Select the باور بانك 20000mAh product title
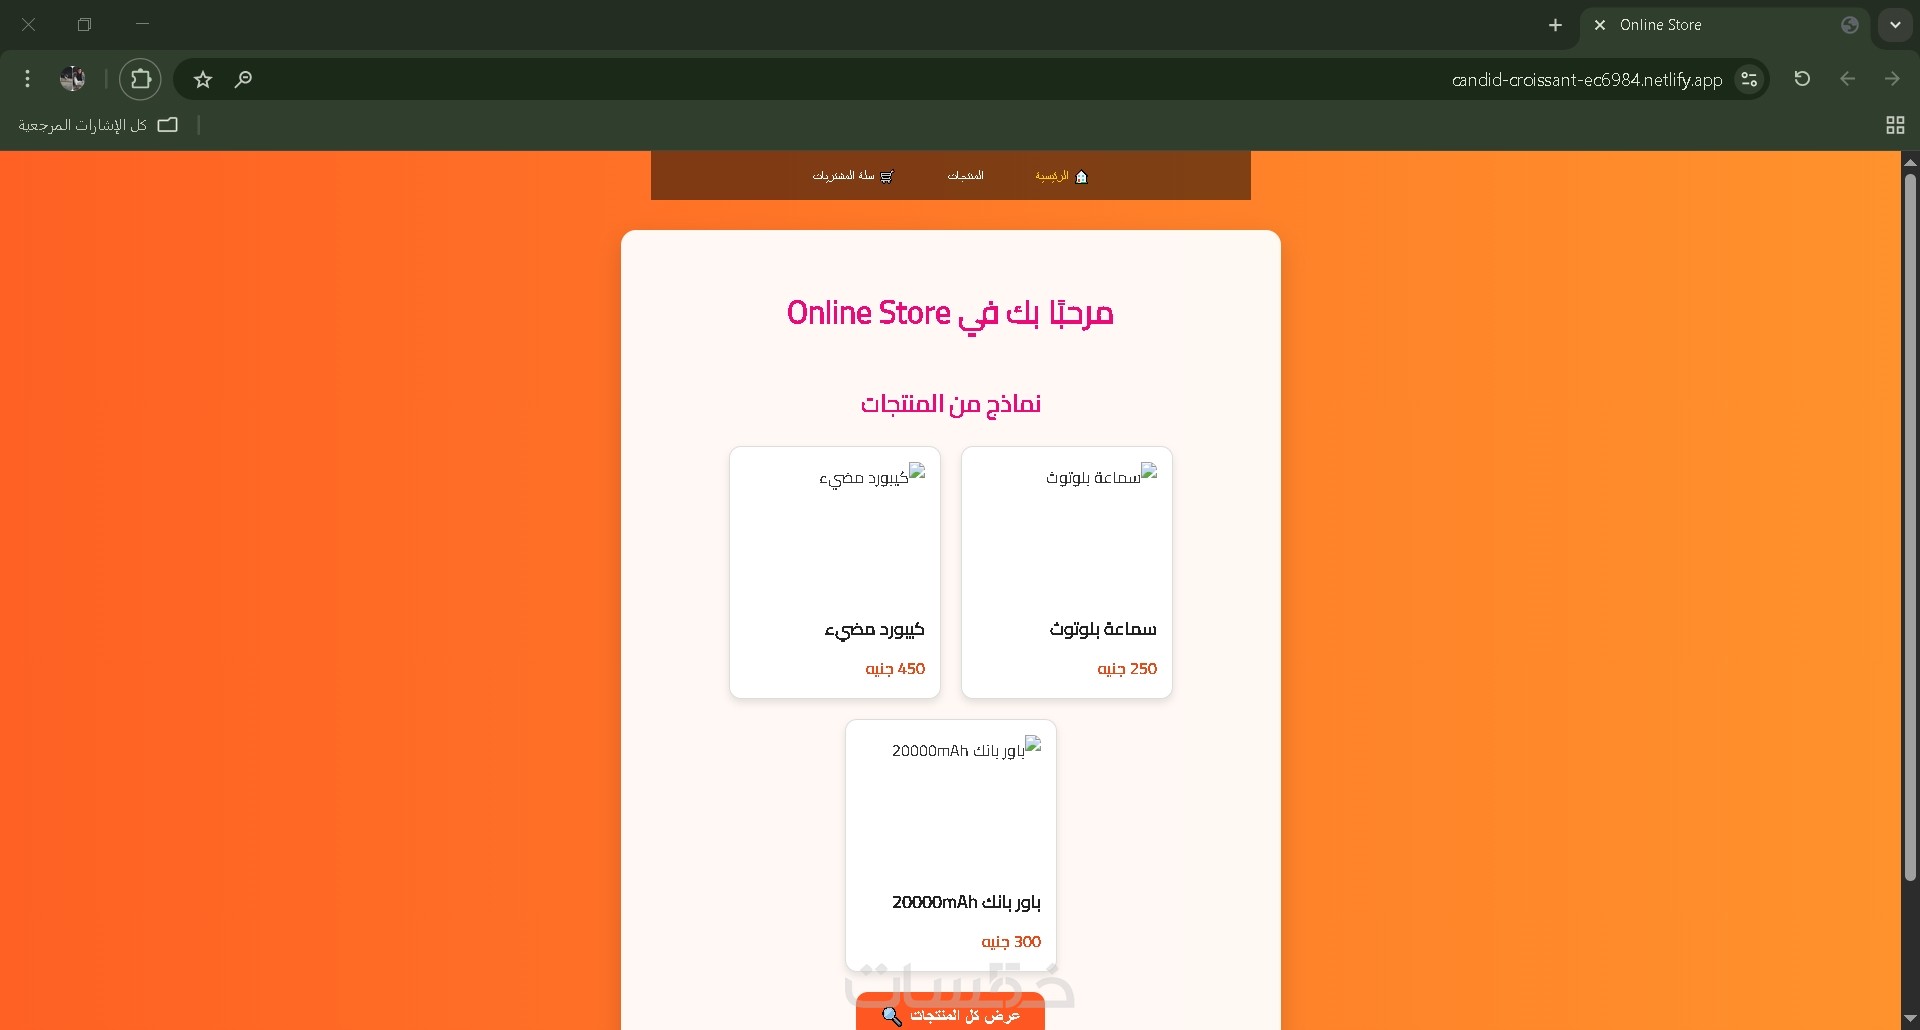This screenshot has width=1920, height=1030. click(x=966, y=902)
